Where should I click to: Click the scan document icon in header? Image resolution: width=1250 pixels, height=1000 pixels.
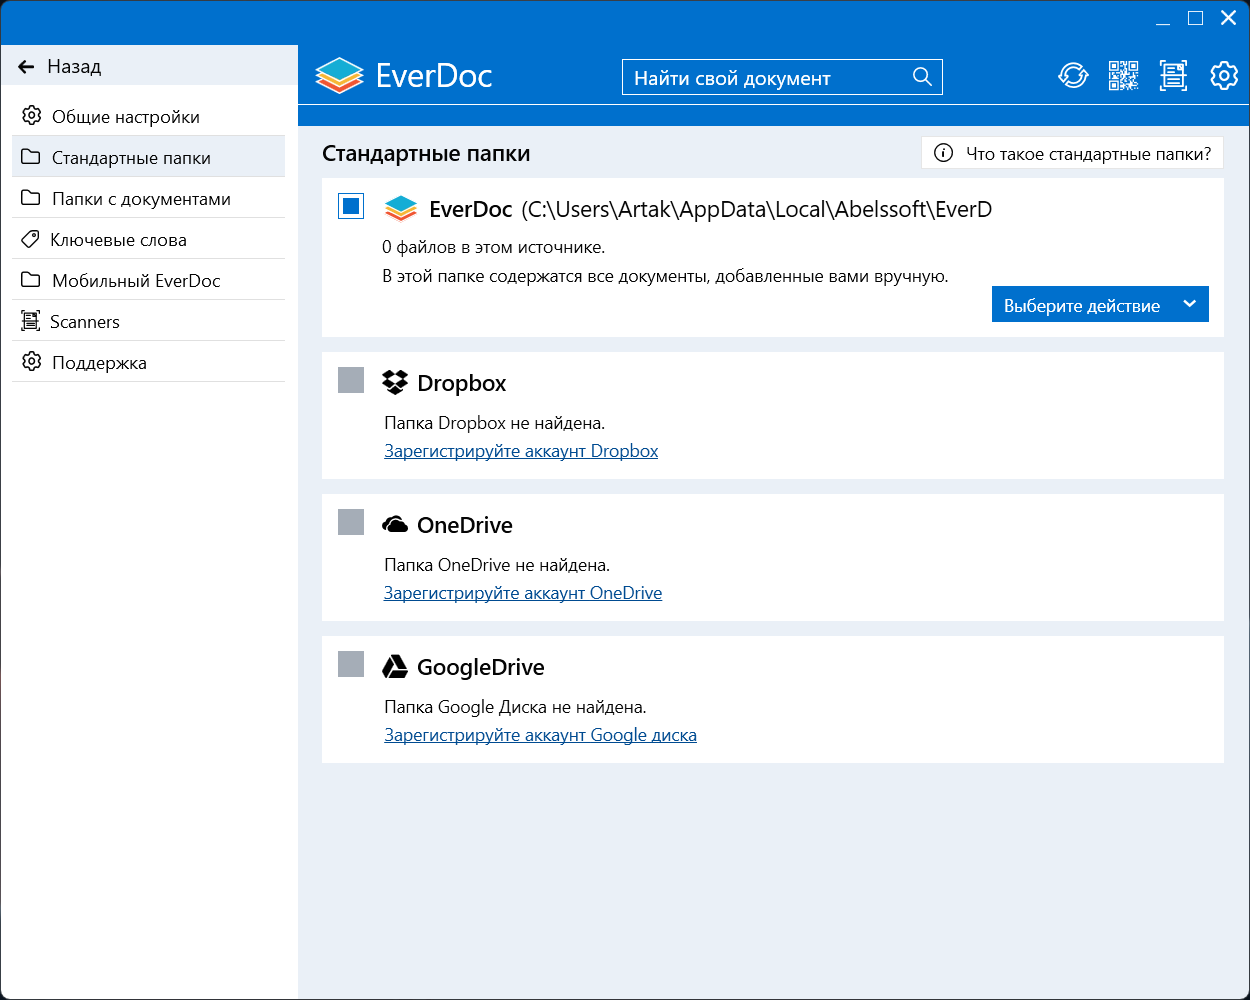click(1173, 76)
